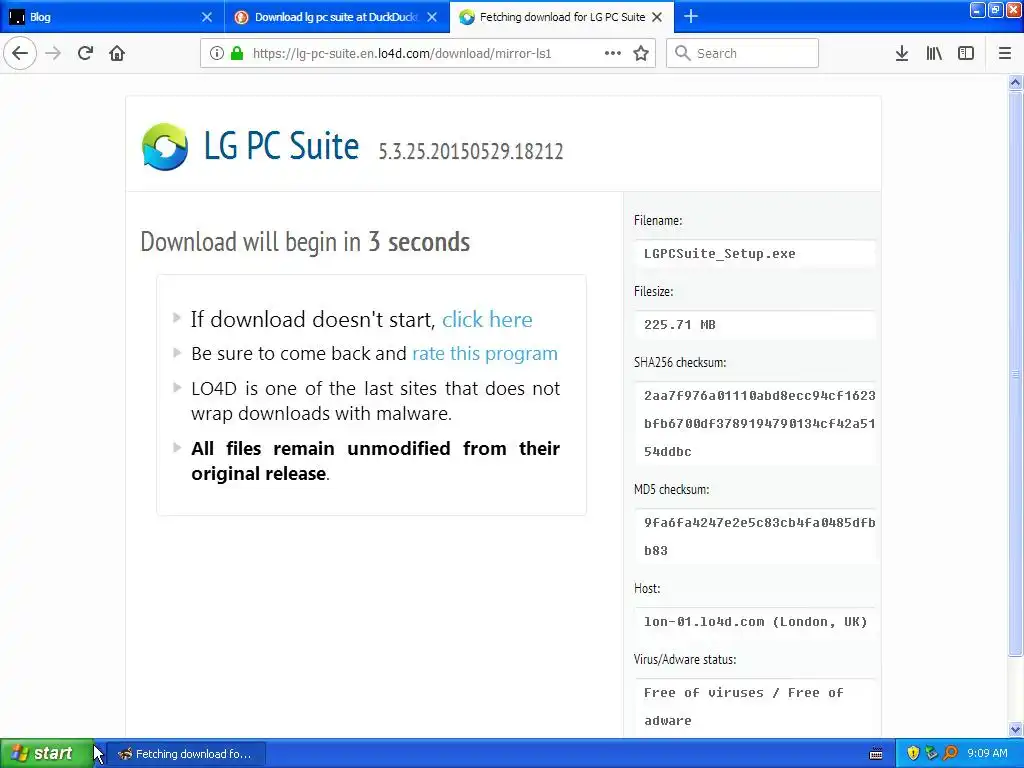Viewport: 1024px width, 768px height.
Task: Switch to Download lg pc suite DuckDuckGo tab
Action: 337,17
